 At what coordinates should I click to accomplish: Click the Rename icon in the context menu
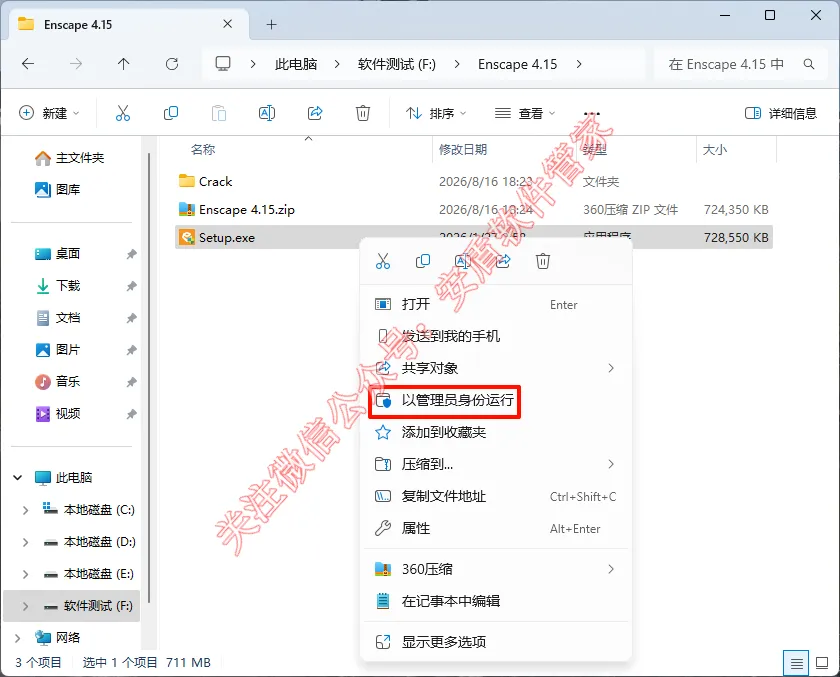462,261
